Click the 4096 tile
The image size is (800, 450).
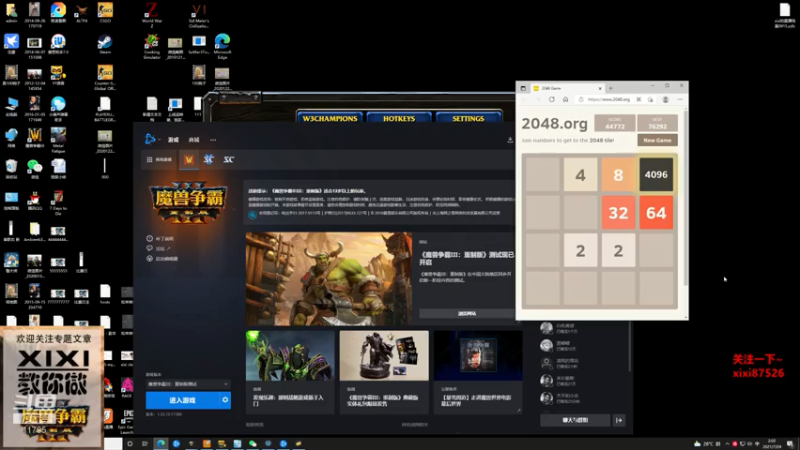pos(656,174)
